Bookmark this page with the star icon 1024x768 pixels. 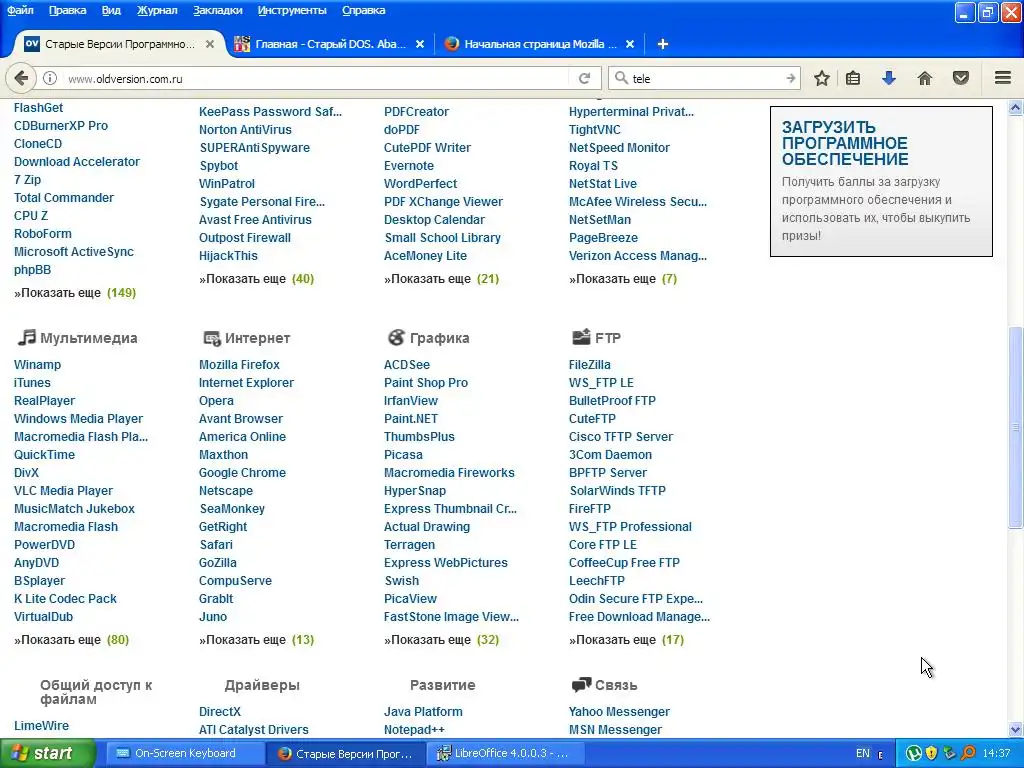pyautogui.click(x=822, y=78)
